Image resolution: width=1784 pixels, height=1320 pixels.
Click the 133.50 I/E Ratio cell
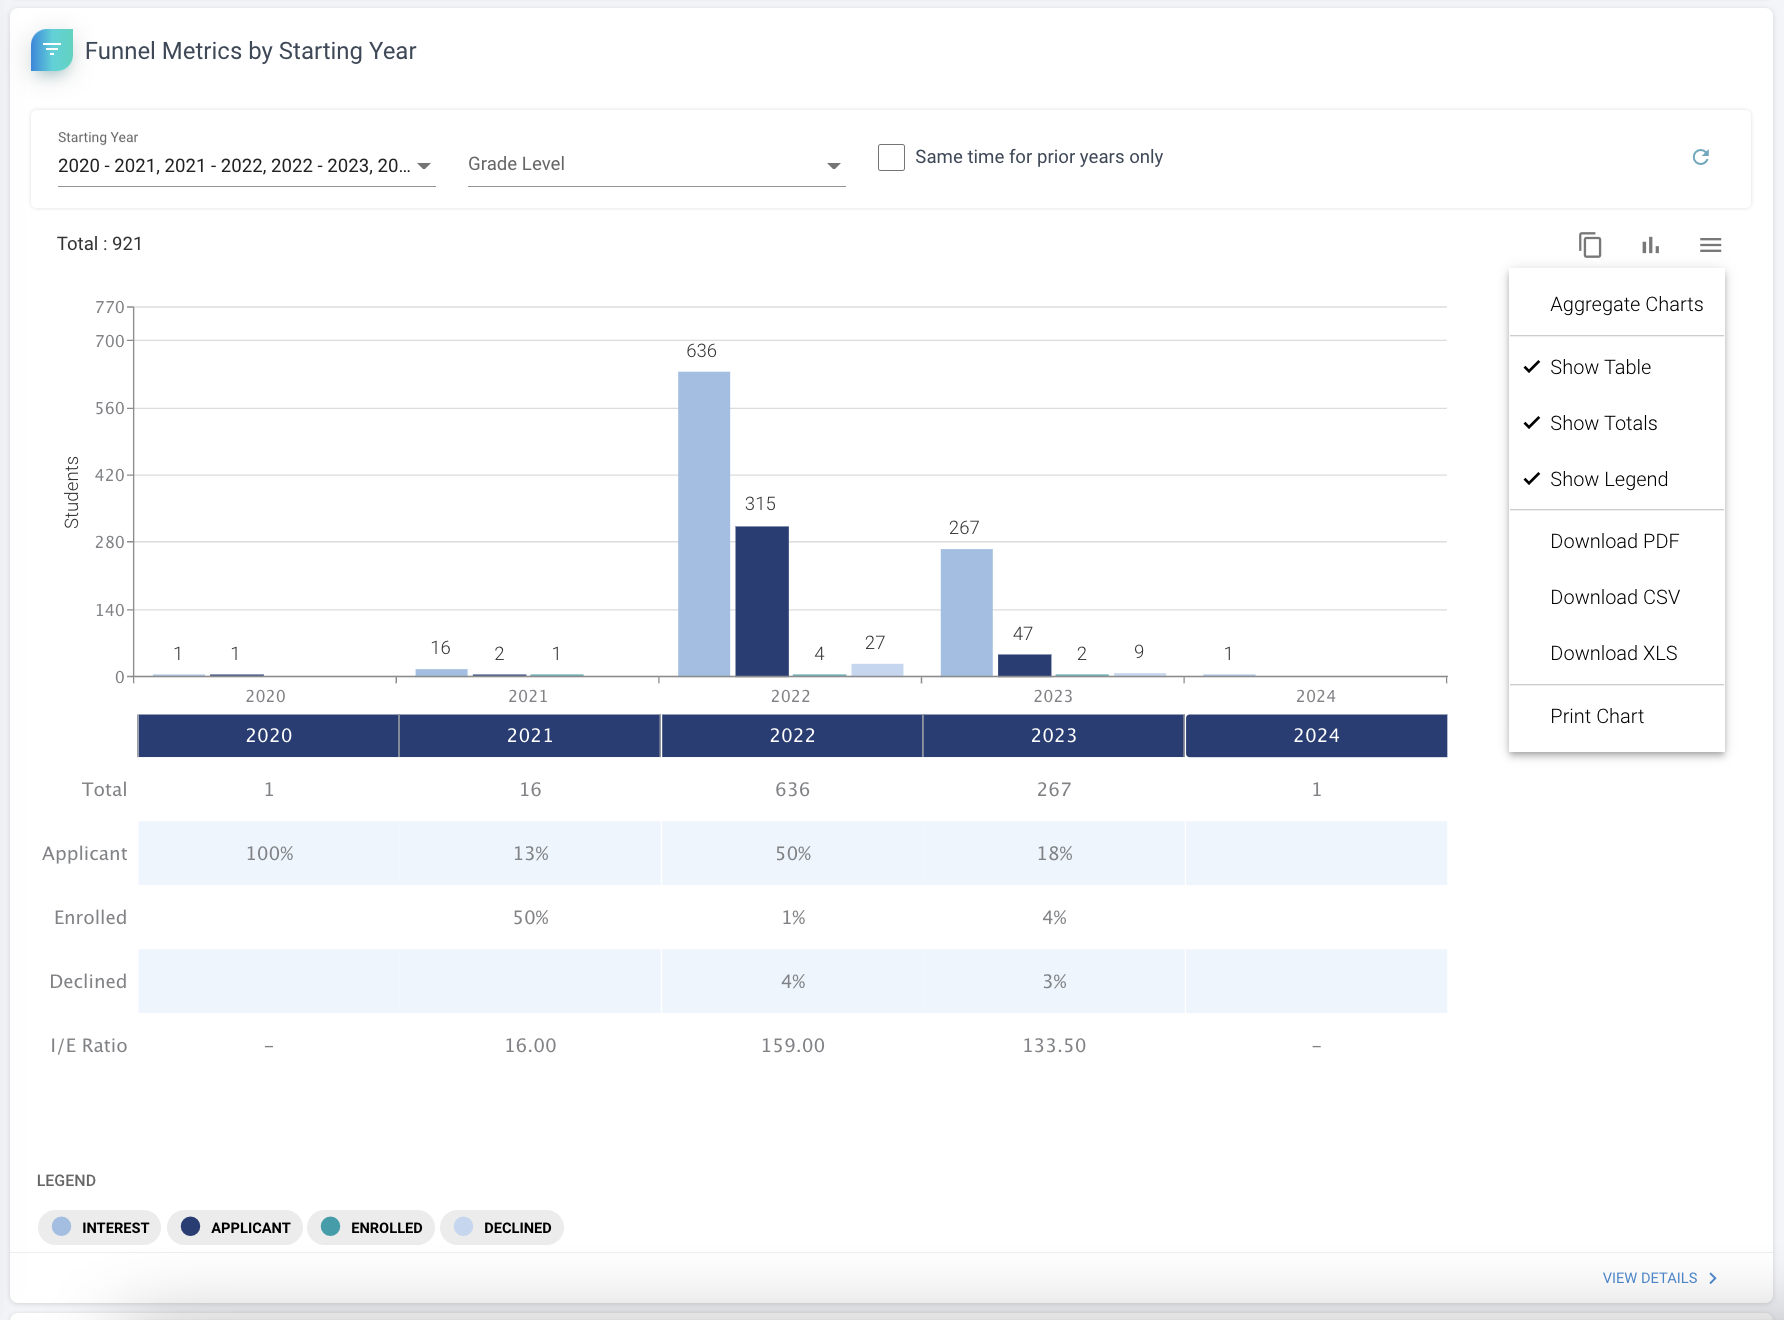point(1054,1045)
